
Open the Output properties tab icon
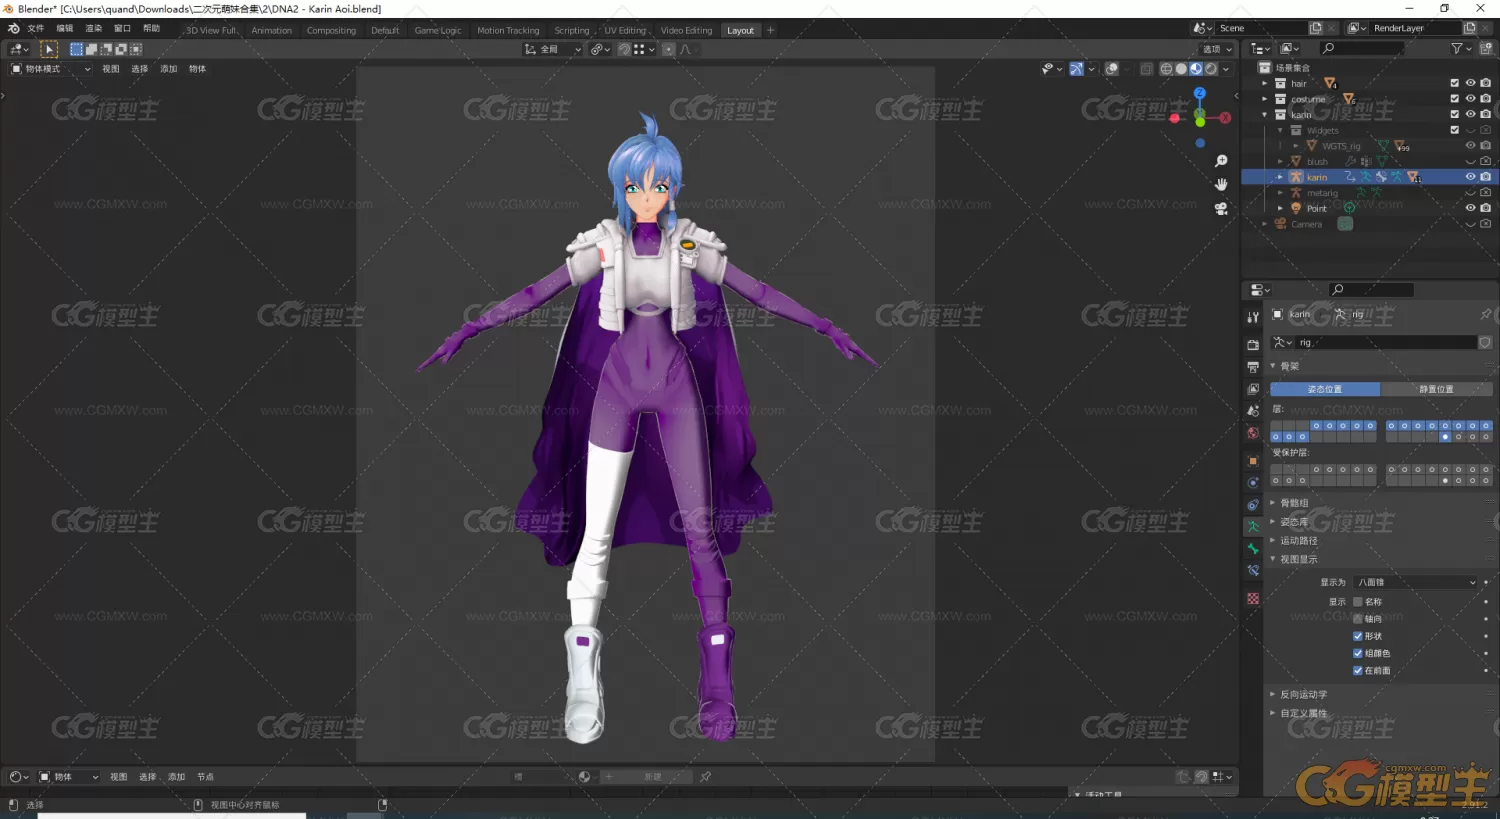[1253, 367]
